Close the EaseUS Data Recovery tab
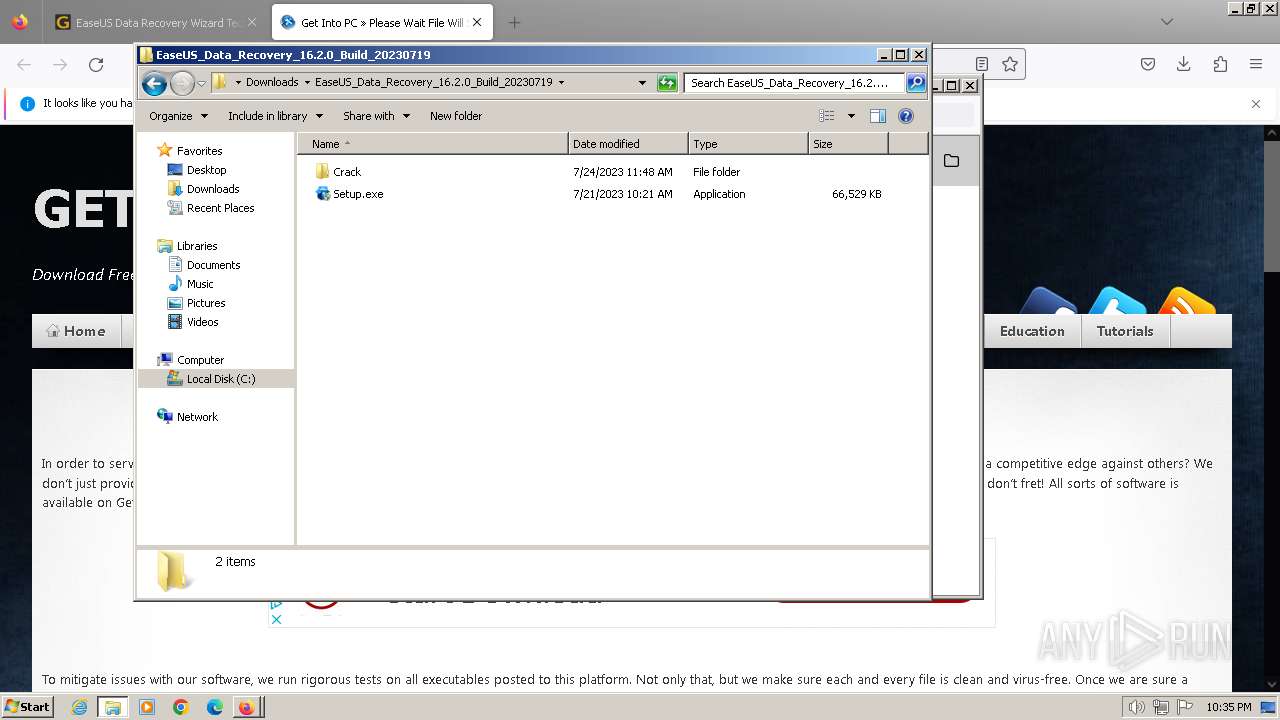Screen dimensions: 1280x720 pos(251,22)
